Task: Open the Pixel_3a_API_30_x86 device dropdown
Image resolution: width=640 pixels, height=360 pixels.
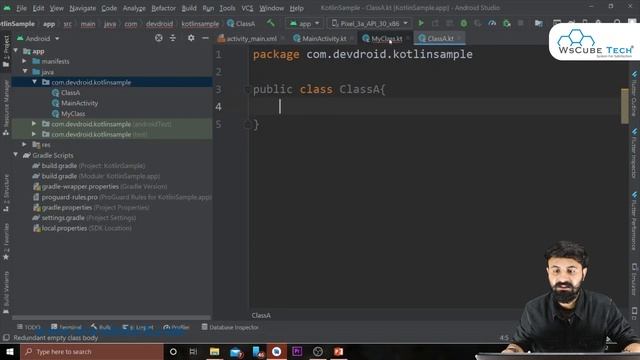Action: [369, 23]
